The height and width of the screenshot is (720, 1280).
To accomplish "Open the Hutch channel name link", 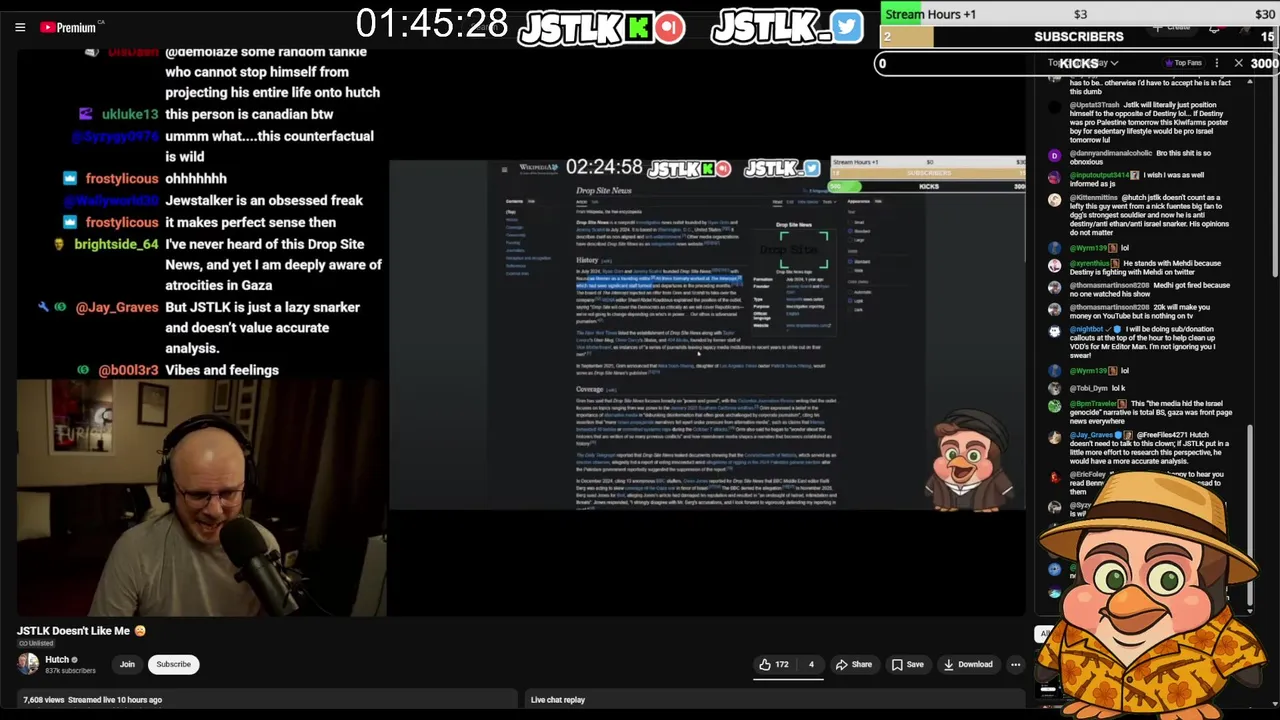I will click(57, 660).
